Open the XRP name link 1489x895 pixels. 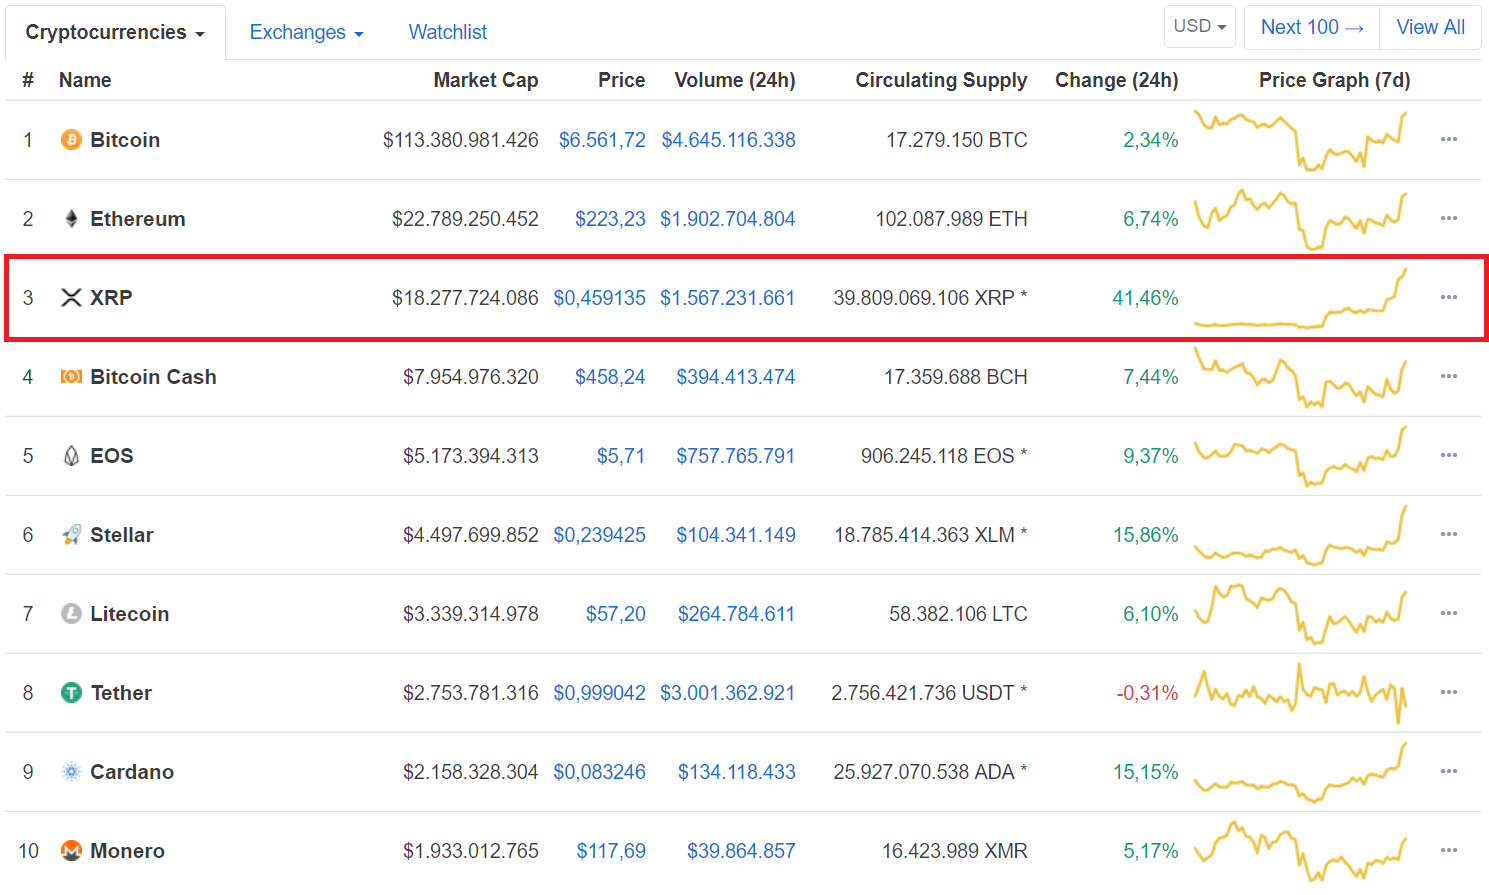(x=111, y=298)
